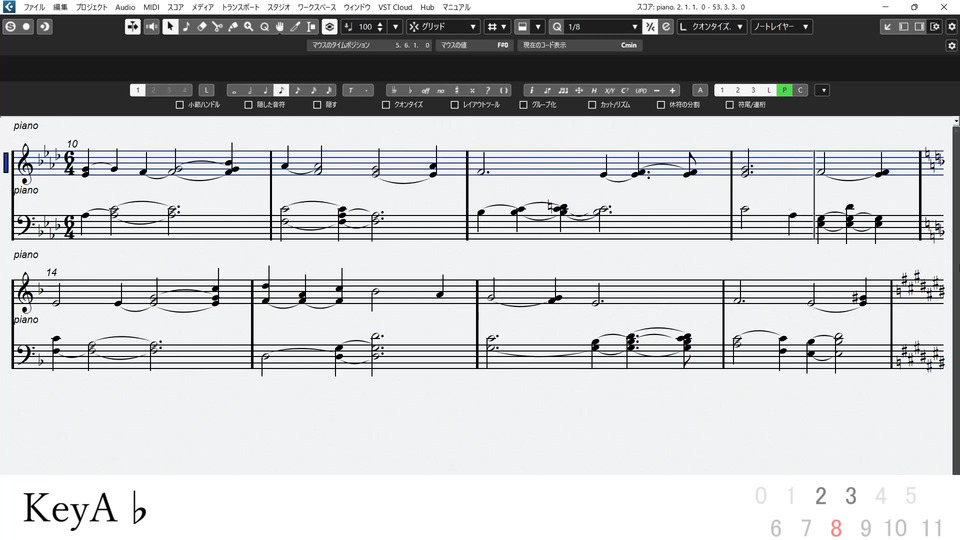Image resolution: width=960 pixels, height=540 pixels.
Task: Select the Hand grab tool
Action: [280, 26]
